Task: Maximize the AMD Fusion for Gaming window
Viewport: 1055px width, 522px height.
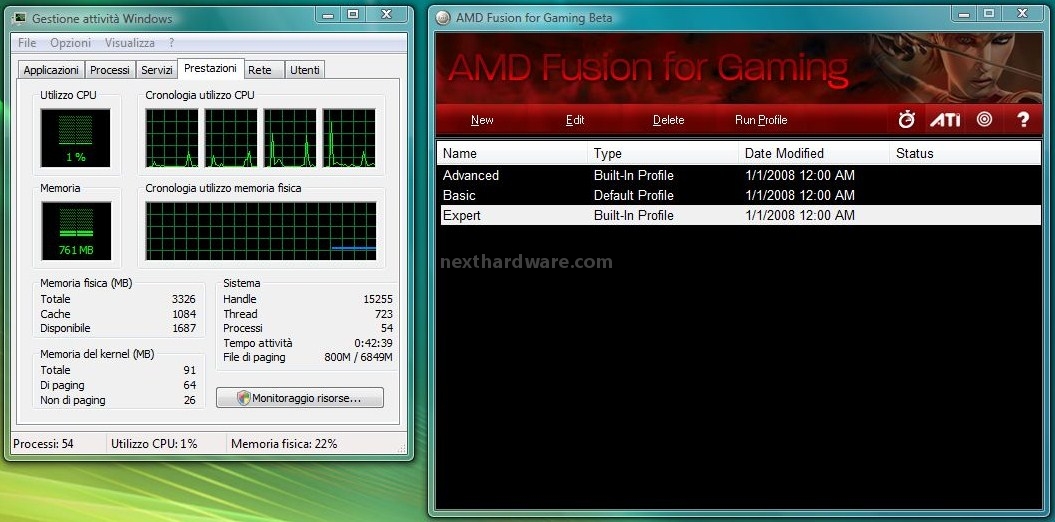Action: click(x=989, y=13)
